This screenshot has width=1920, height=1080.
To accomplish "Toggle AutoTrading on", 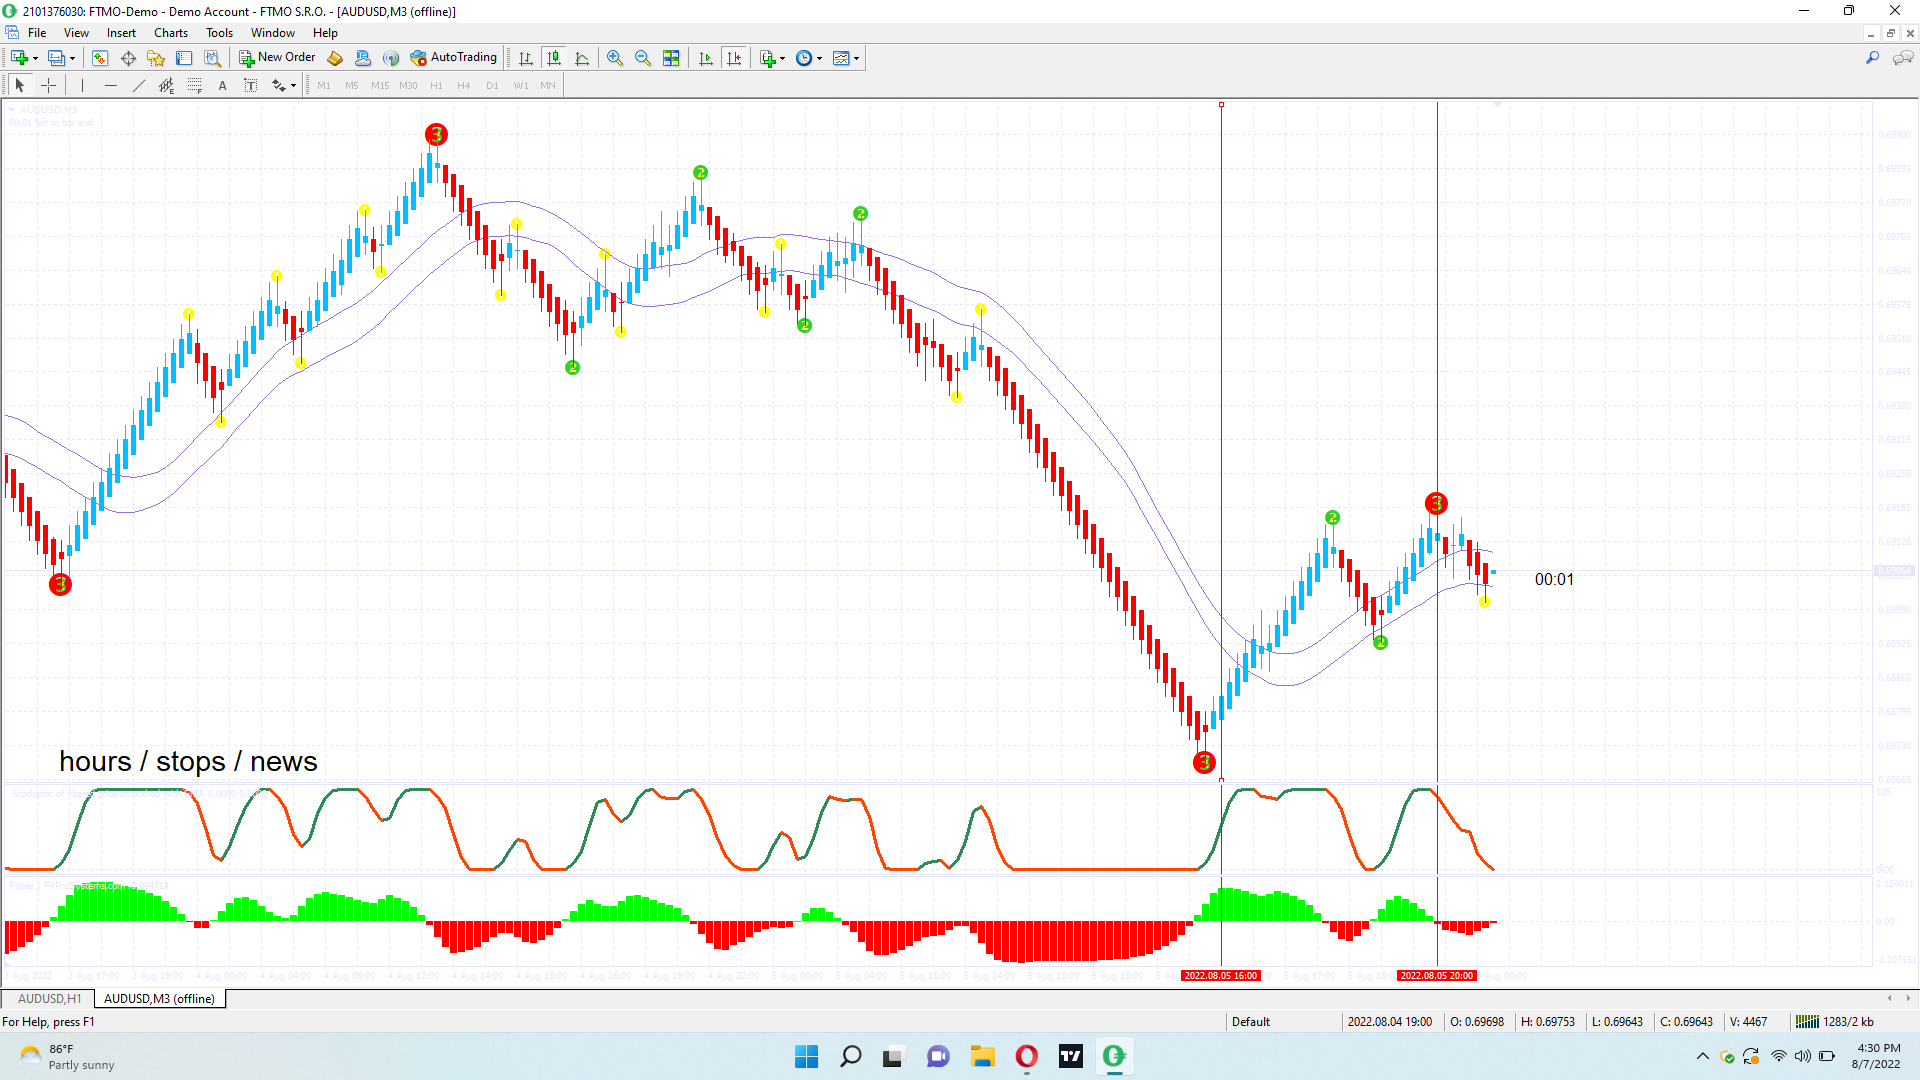I will click(x=453, y=58).
